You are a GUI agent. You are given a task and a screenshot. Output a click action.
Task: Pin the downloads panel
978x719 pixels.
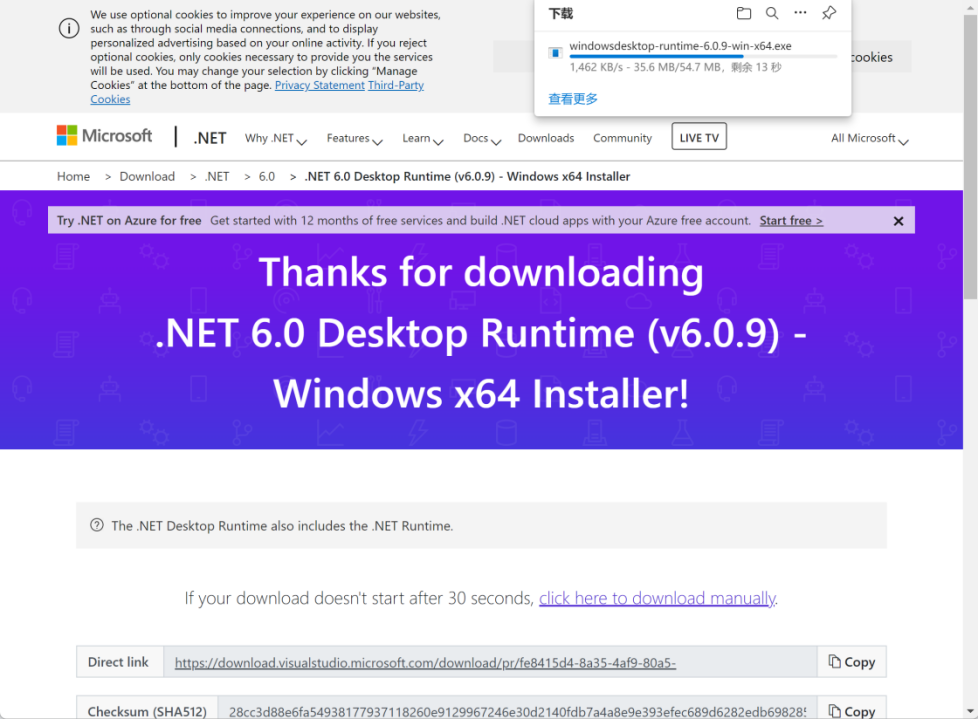[x=829, y=13]
